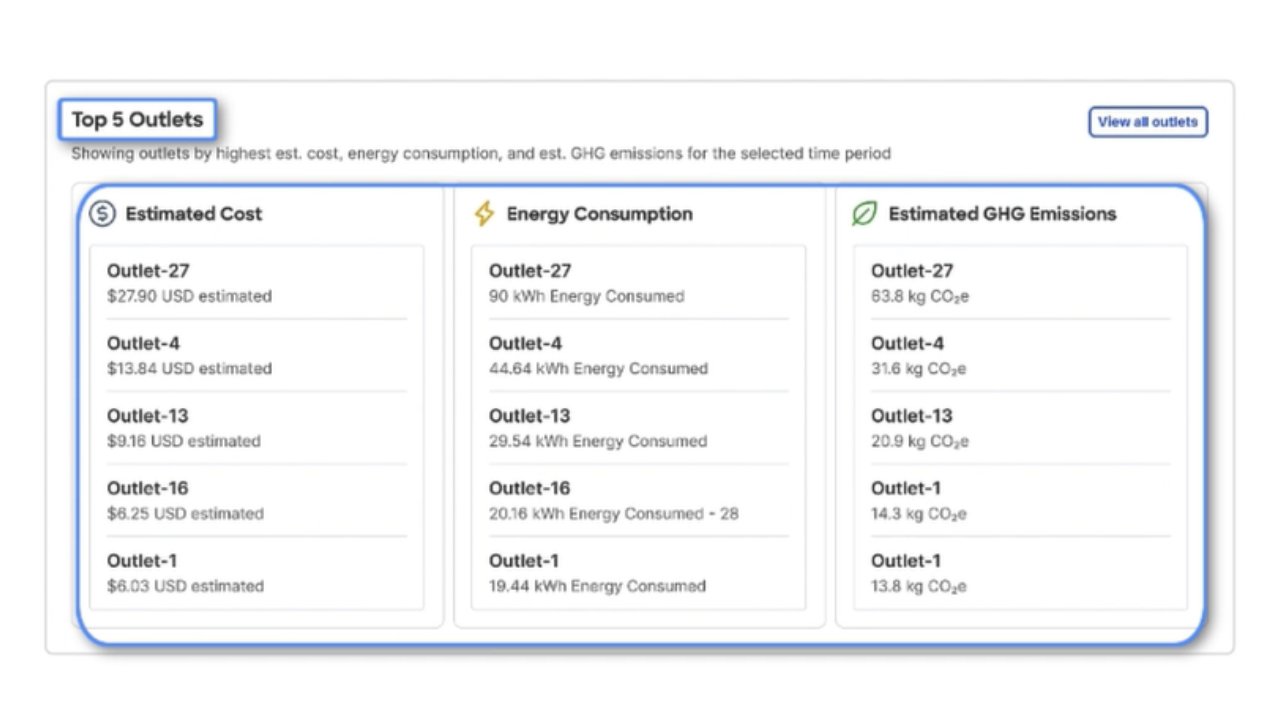
Task: Click the Top 5 Outlets heading
Action: click(138, 119)
